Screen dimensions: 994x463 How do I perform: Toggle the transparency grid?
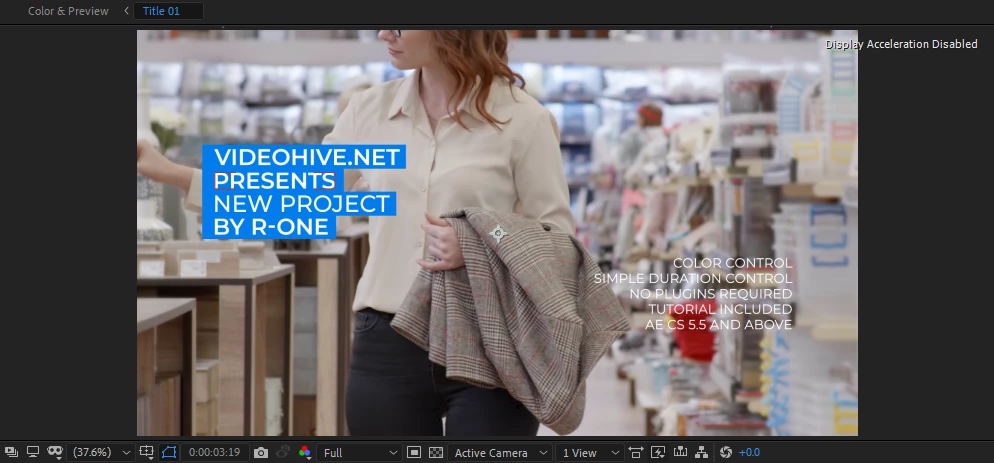coord(436,452)
